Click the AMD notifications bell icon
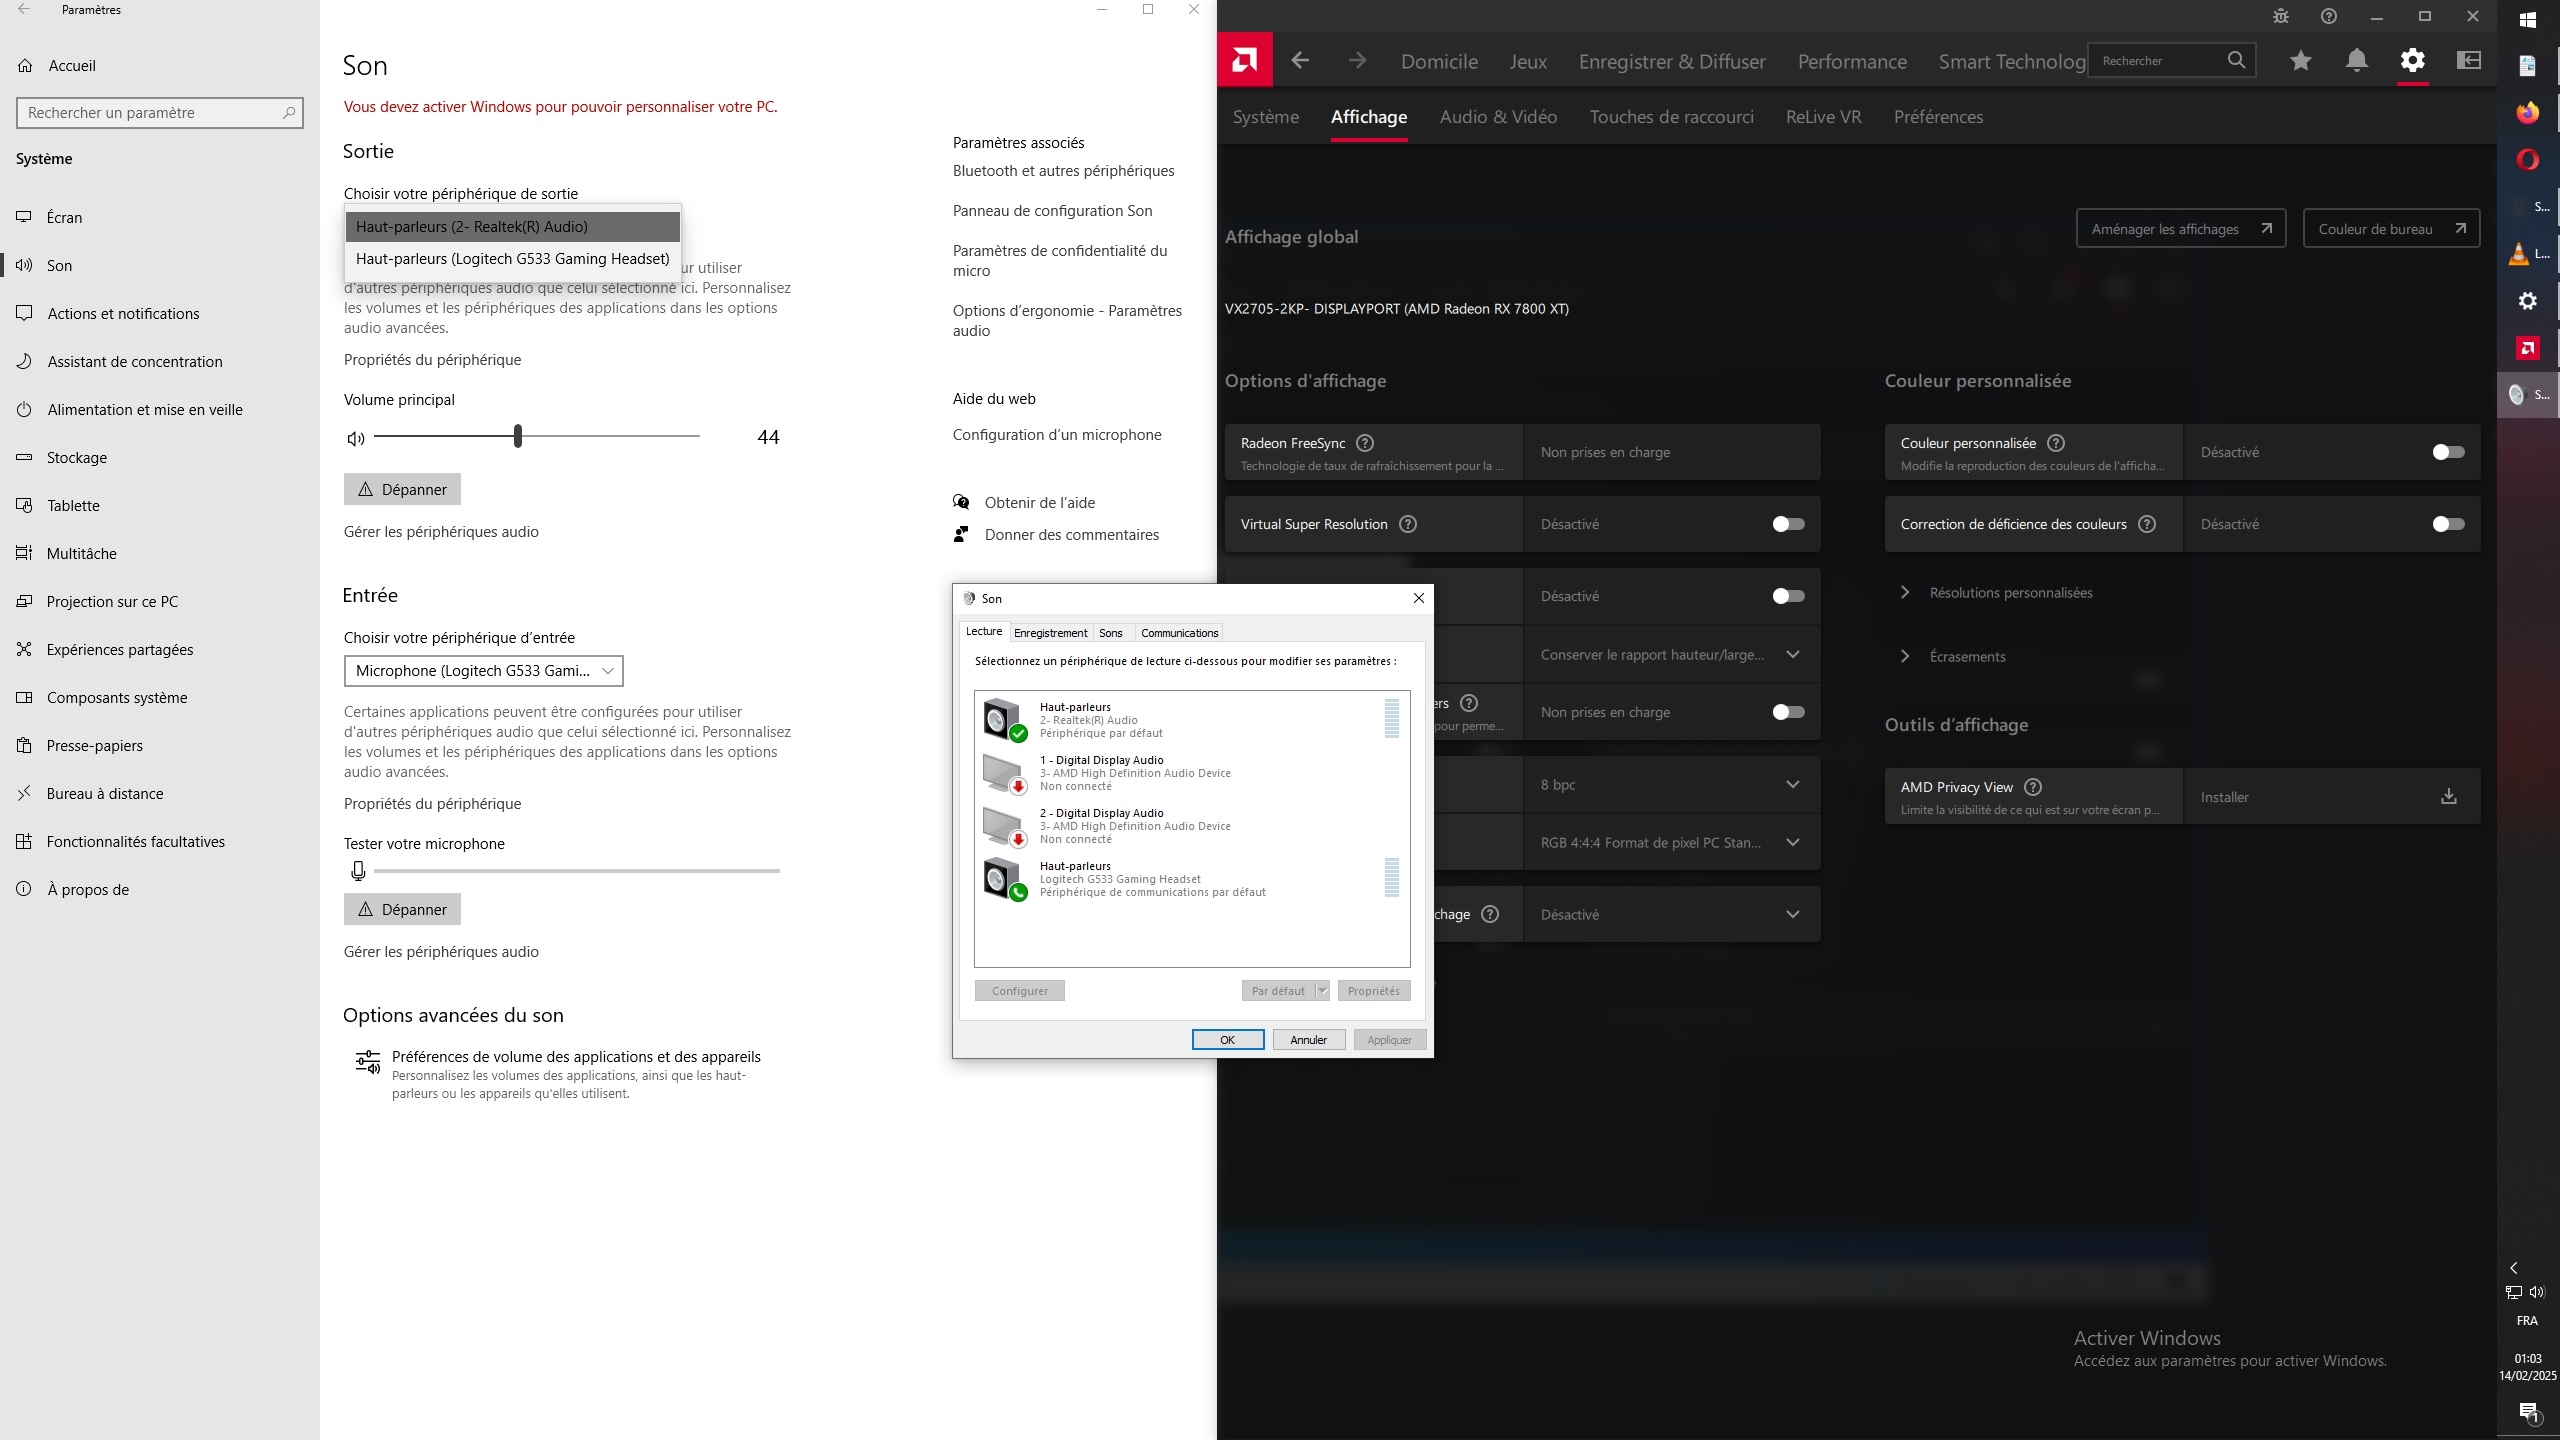 (2356, 61)
